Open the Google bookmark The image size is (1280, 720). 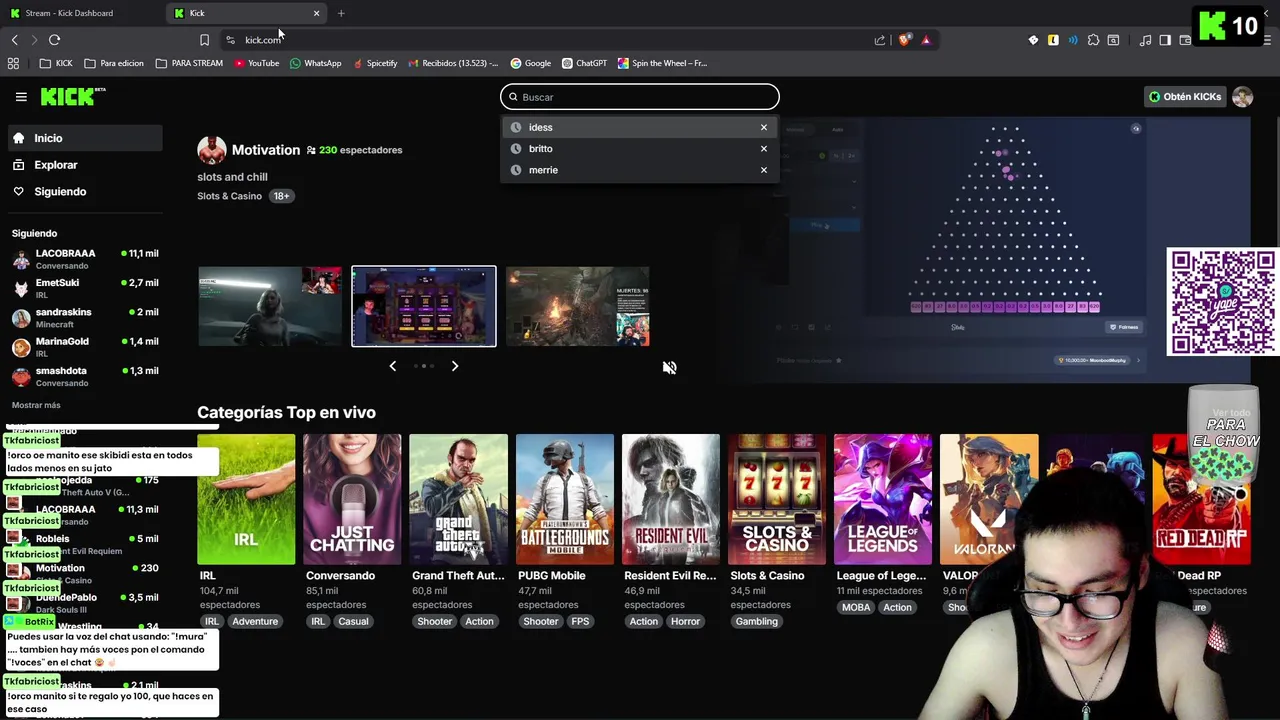pyautogui.click(x=531, y=63)
